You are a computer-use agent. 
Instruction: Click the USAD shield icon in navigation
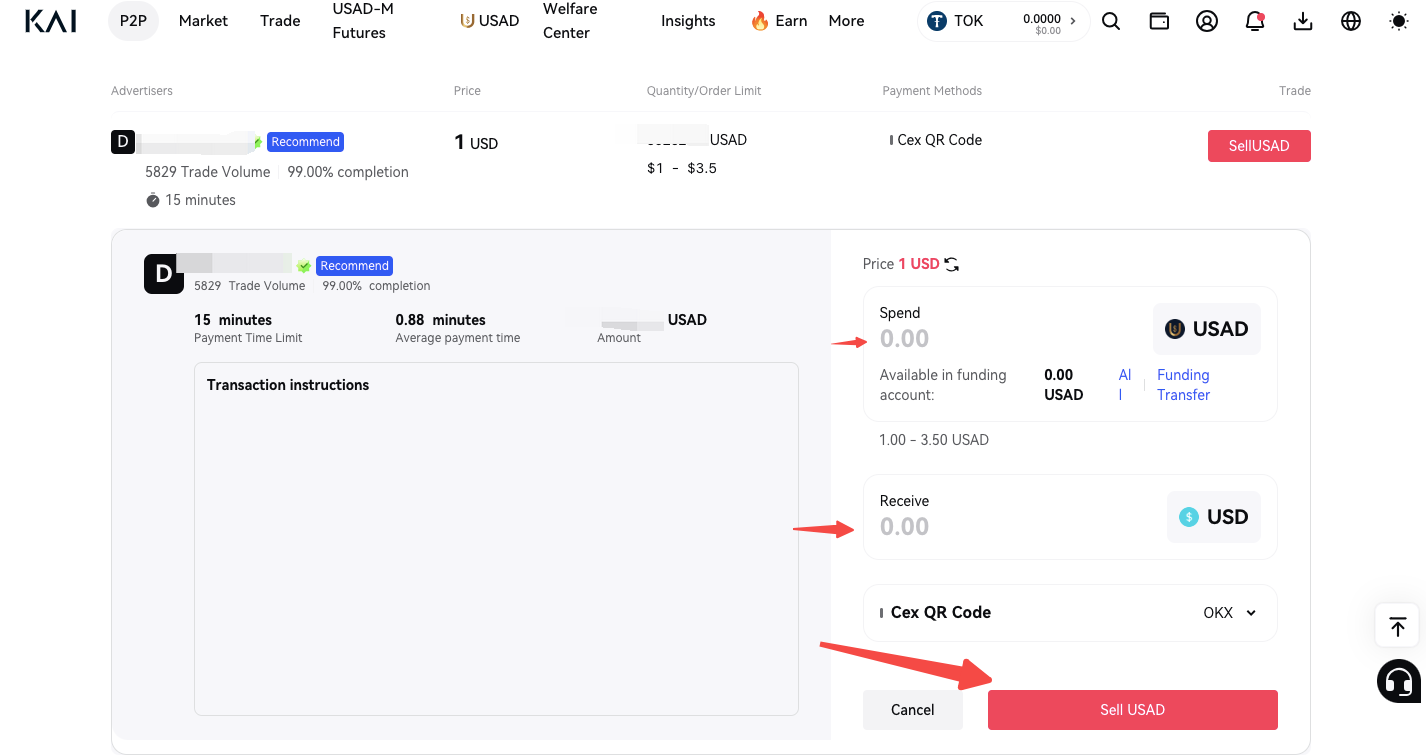(467, 21)
